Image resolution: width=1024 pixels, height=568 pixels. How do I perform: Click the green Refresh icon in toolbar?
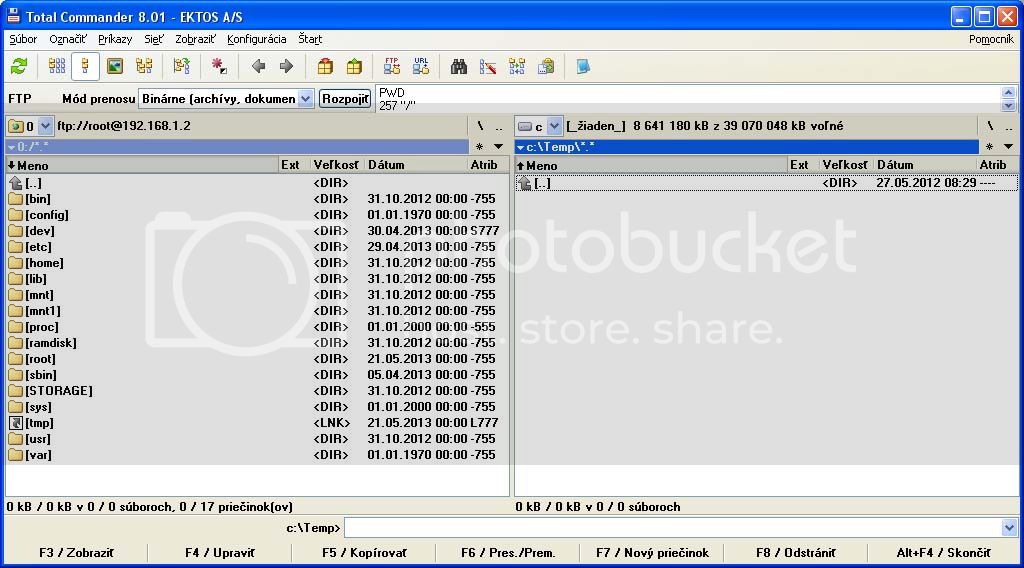coord(19,66)
